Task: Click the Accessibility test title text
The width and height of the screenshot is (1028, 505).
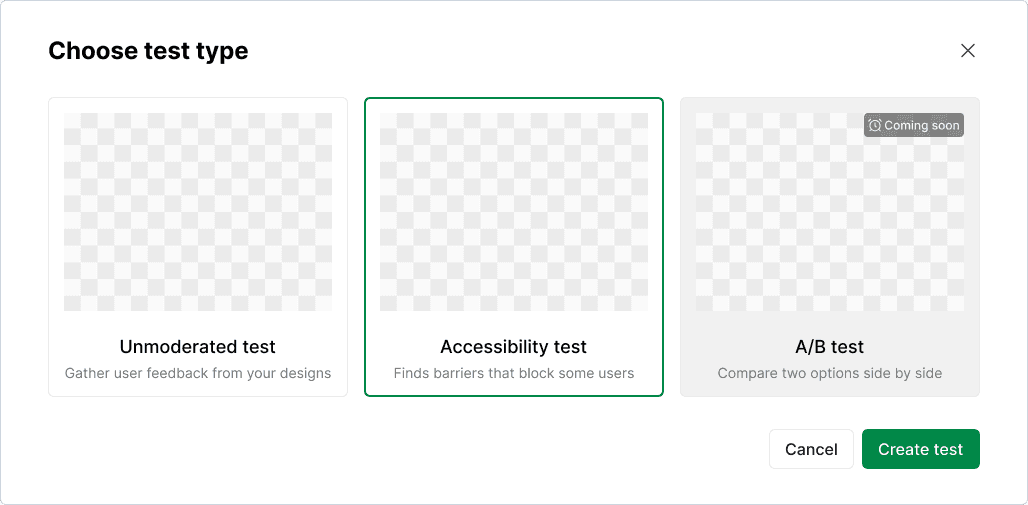Action: click(514, 346)
